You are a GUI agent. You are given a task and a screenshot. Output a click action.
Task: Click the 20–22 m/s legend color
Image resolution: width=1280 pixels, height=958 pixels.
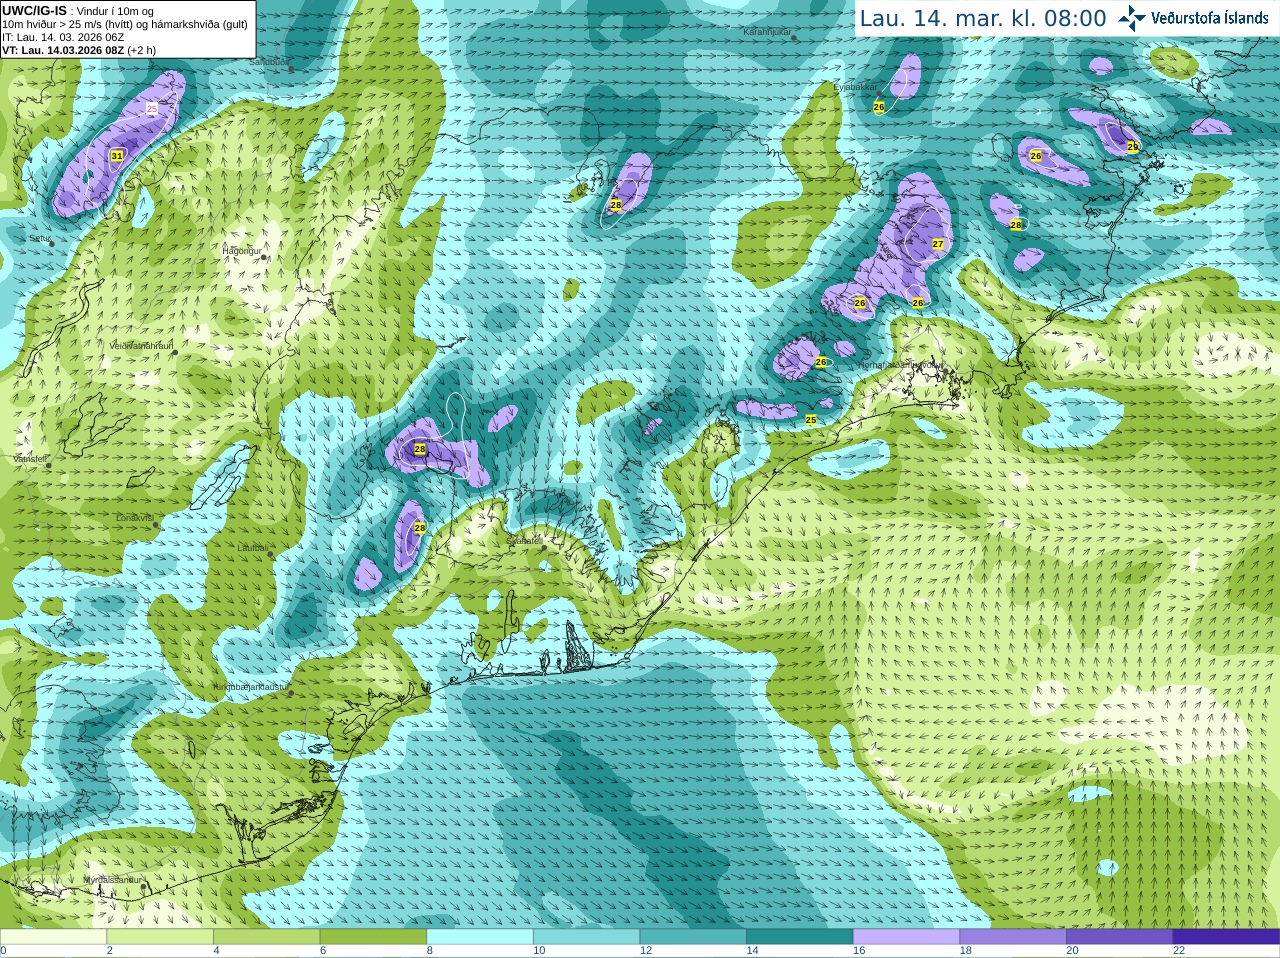1120,937
